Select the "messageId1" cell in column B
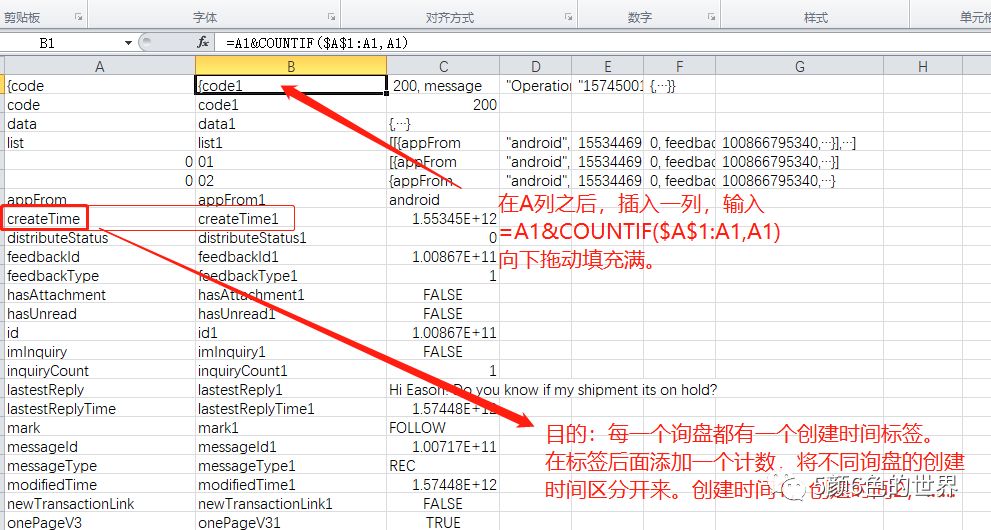 coord(291,446)
